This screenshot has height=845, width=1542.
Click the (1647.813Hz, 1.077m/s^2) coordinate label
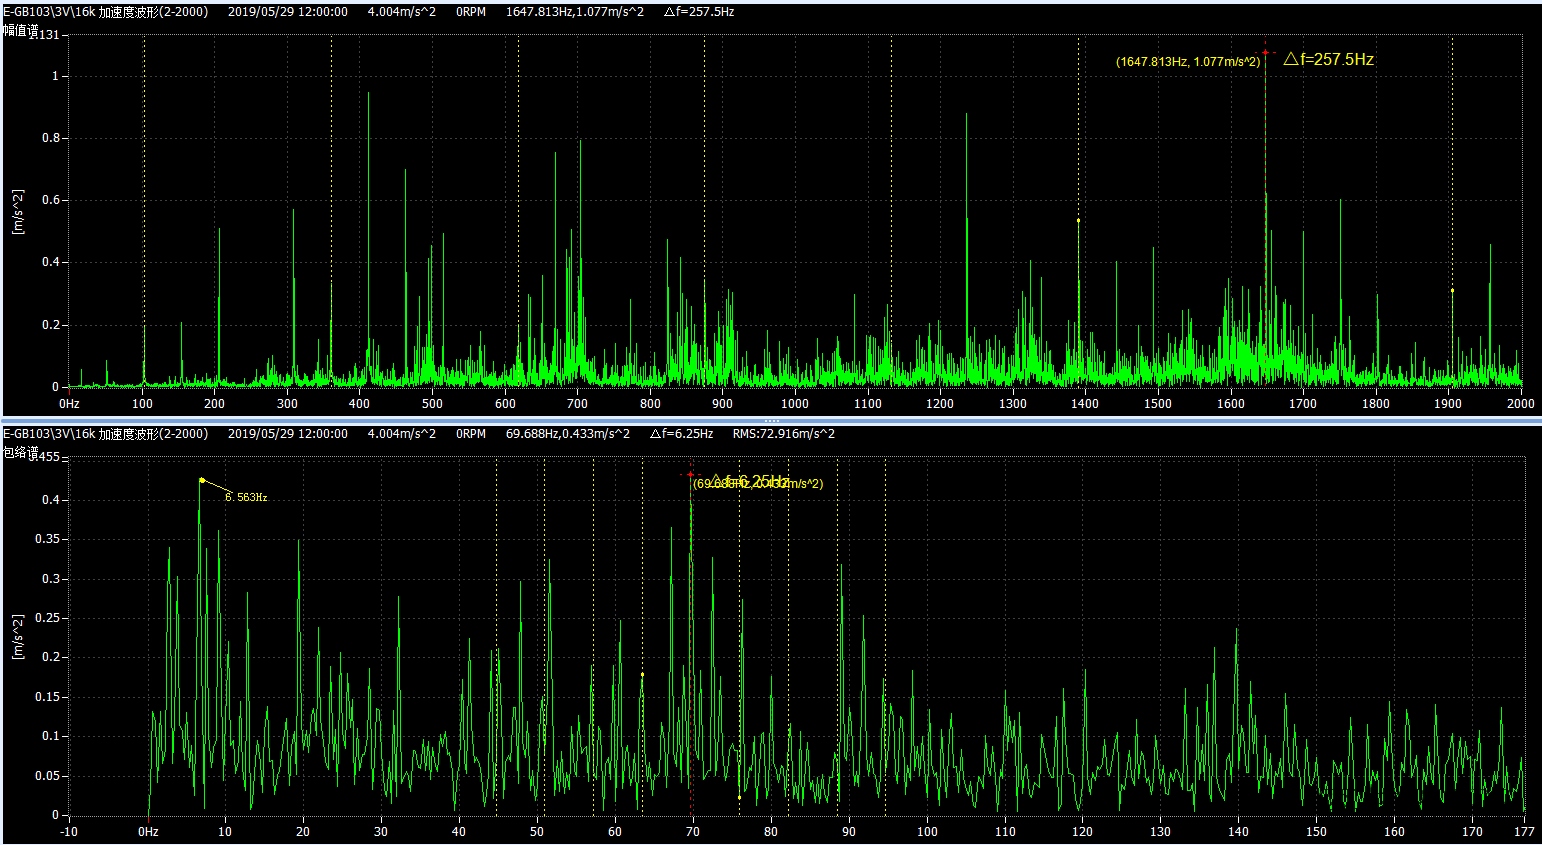1187,62
